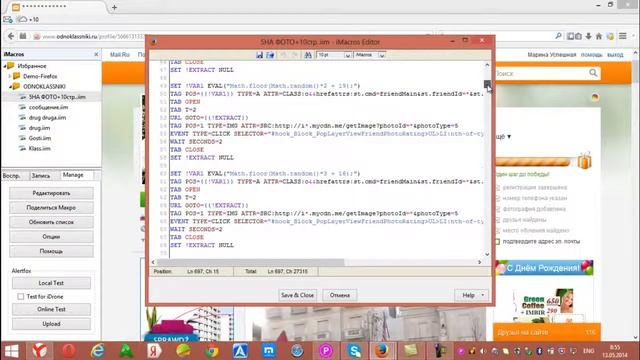Click the Помощь button in iMacros panel

tap(51, 251)
